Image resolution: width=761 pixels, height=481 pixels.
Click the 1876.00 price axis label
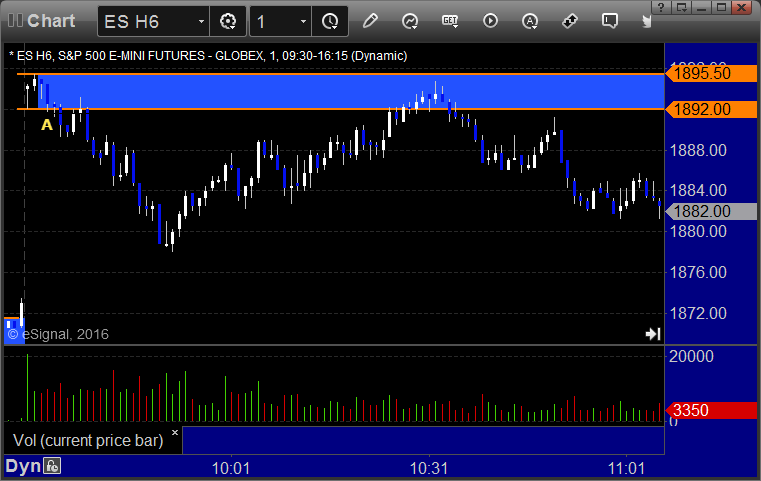pos(698,272)
